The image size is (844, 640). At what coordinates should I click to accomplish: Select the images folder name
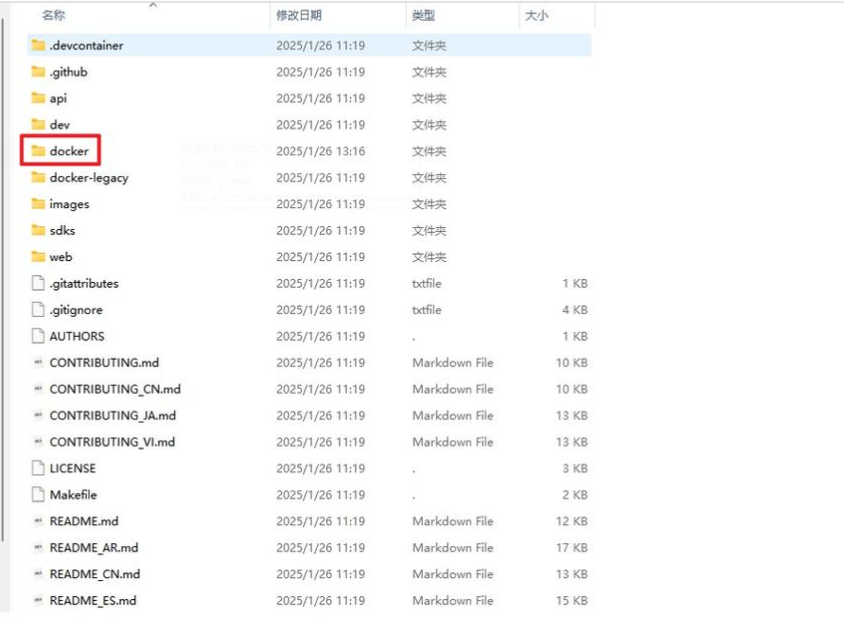pos(69,204)
